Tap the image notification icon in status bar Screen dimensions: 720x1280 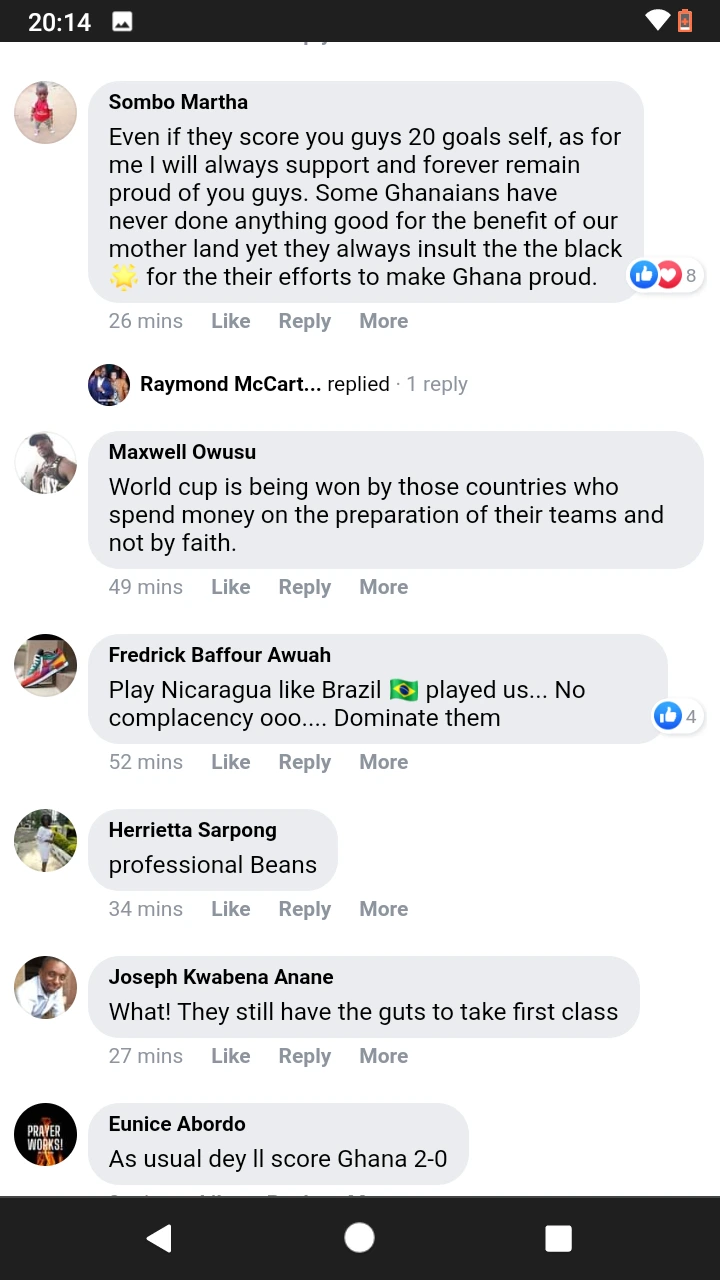coord(122,21)
